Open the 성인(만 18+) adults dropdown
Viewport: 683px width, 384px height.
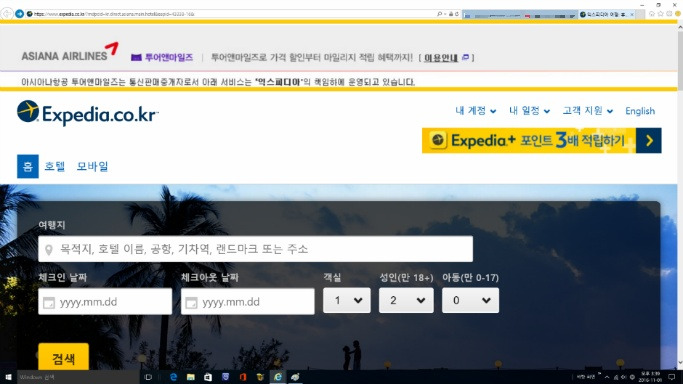406,300
